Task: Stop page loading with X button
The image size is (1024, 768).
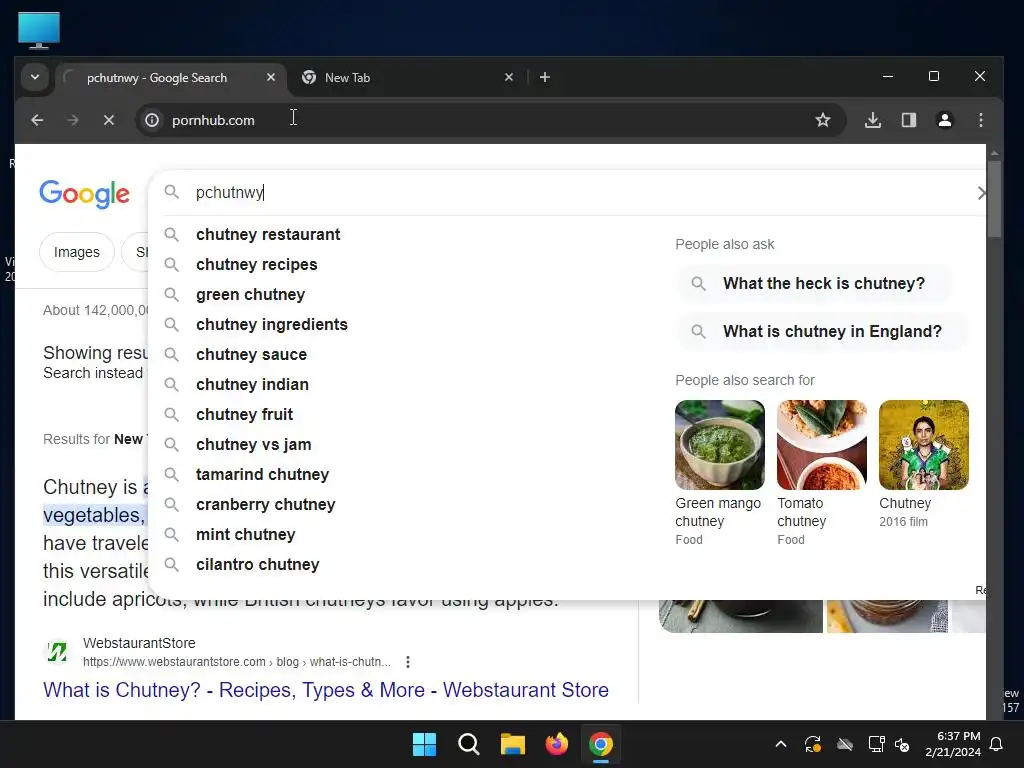Action: pos(109,120)
